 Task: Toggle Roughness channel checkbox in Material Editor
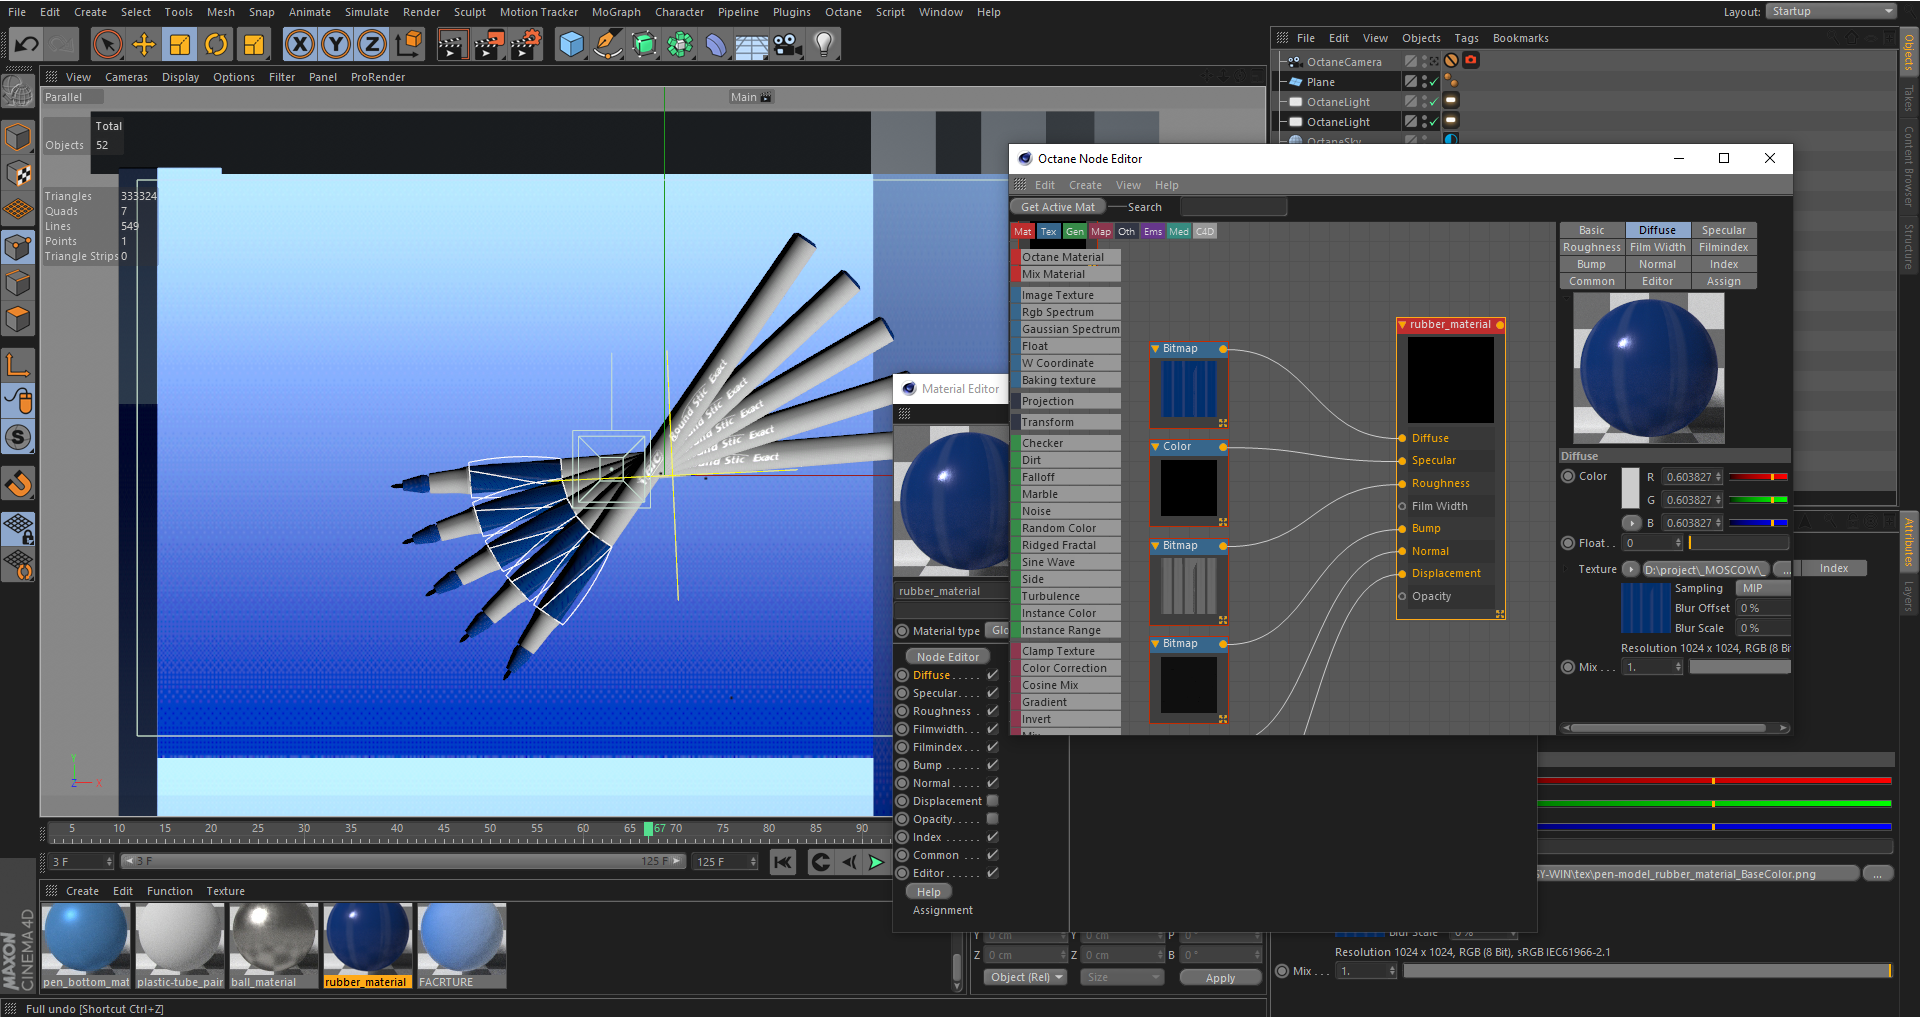coord(993,711)
